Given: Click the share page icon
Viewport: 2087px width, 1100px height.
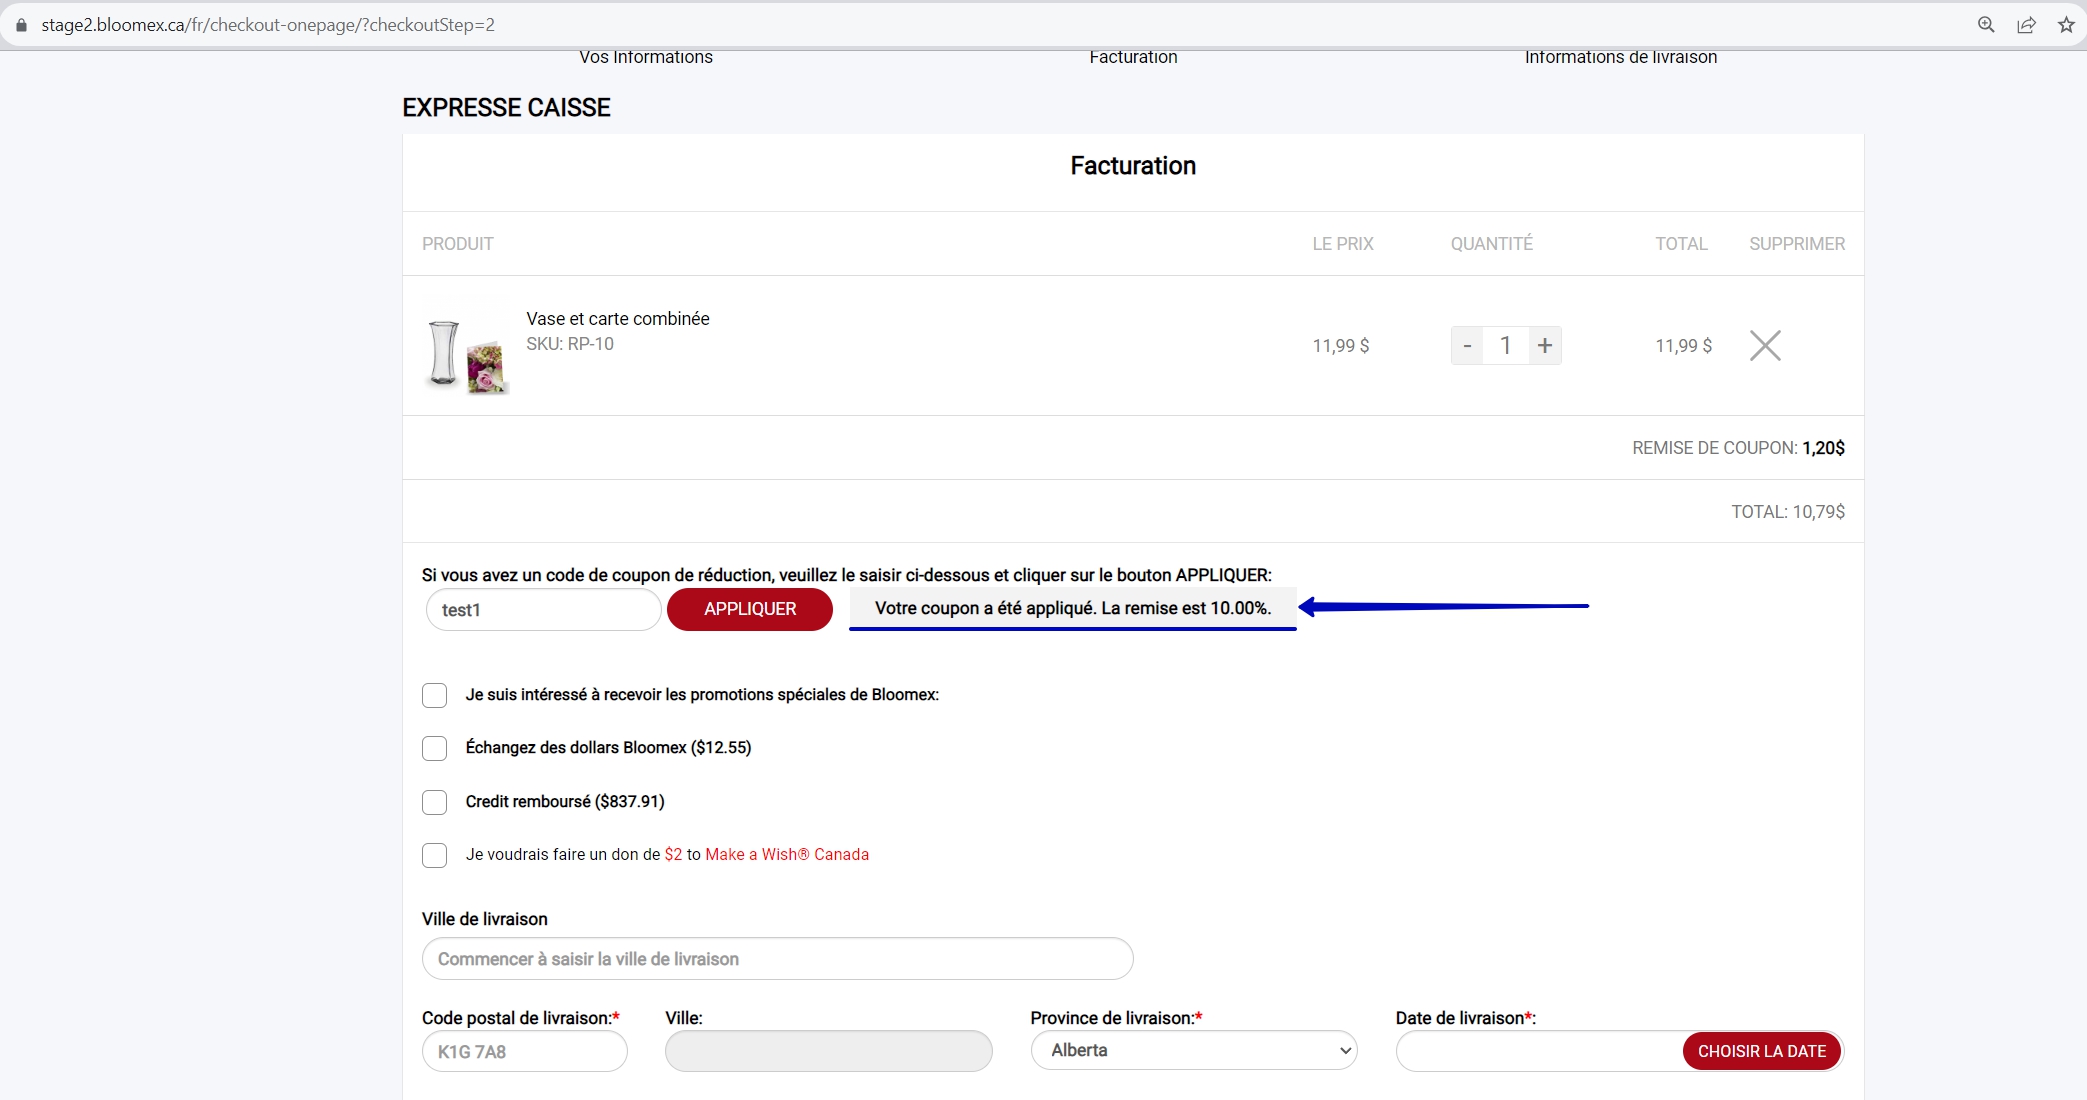Looking at the screenshot, I should coord(2026,25).
